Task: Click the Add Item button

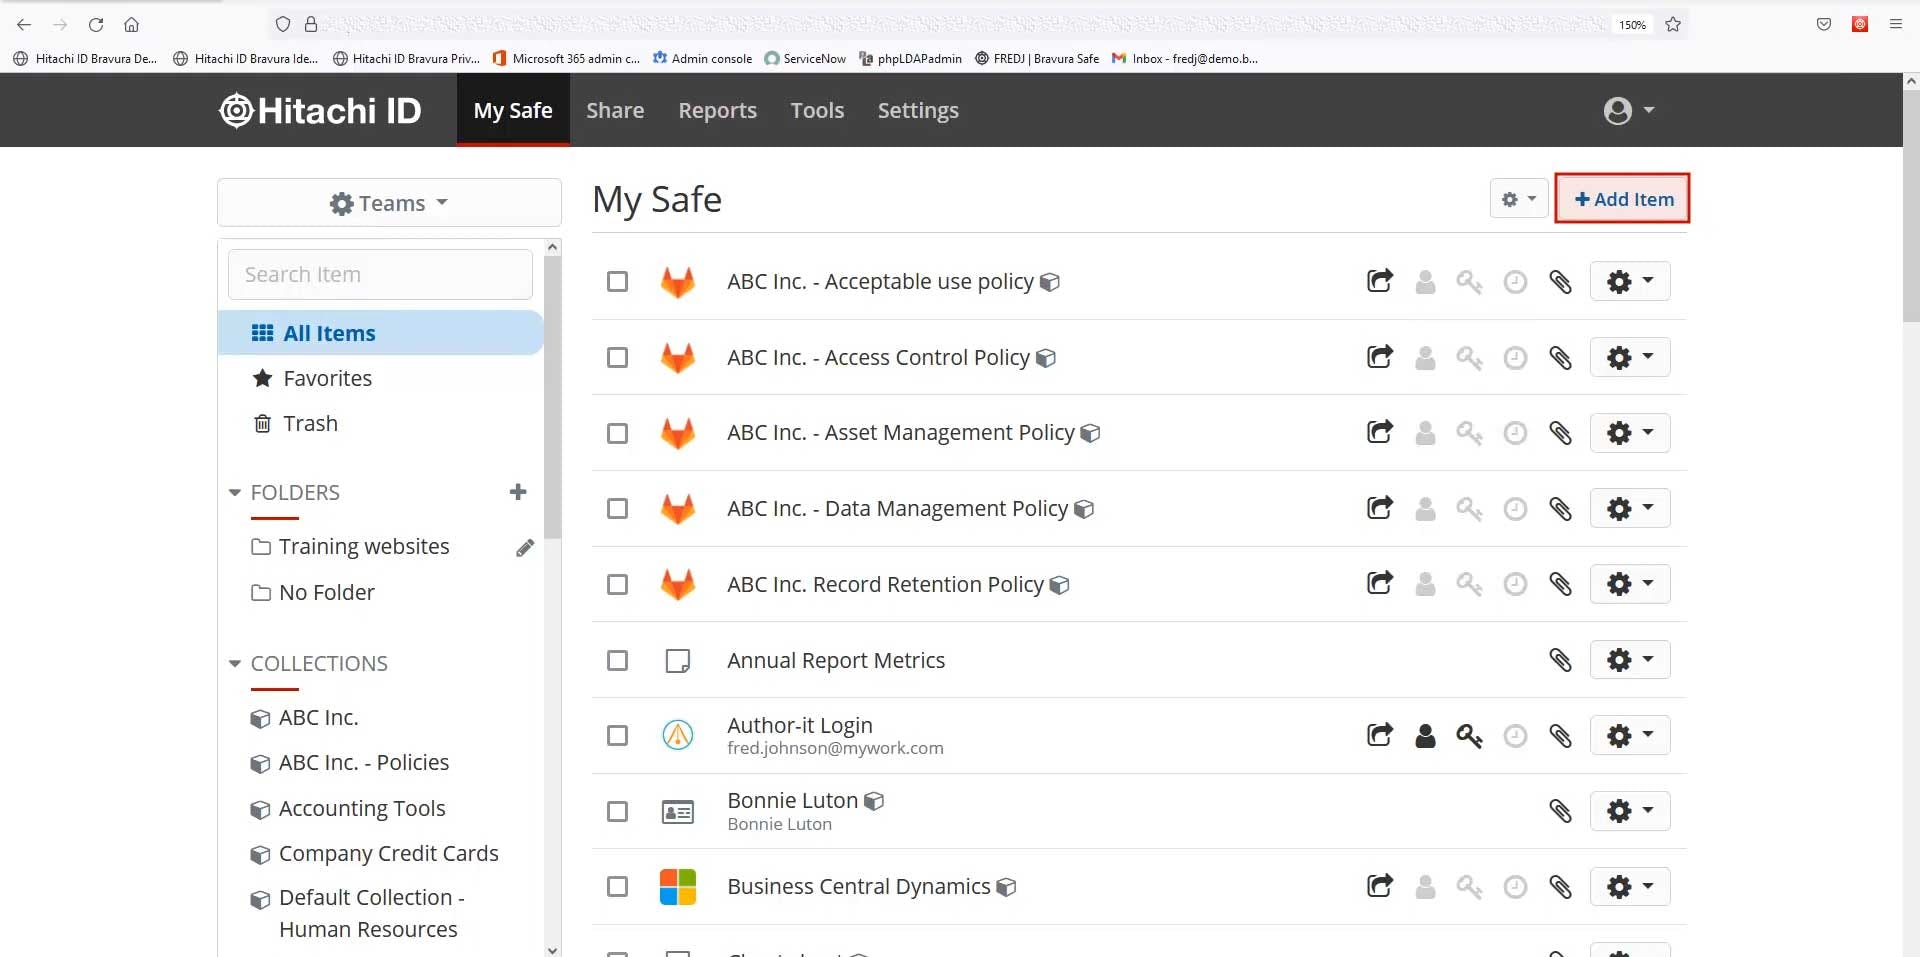Action: click(x=1622, y=198)
